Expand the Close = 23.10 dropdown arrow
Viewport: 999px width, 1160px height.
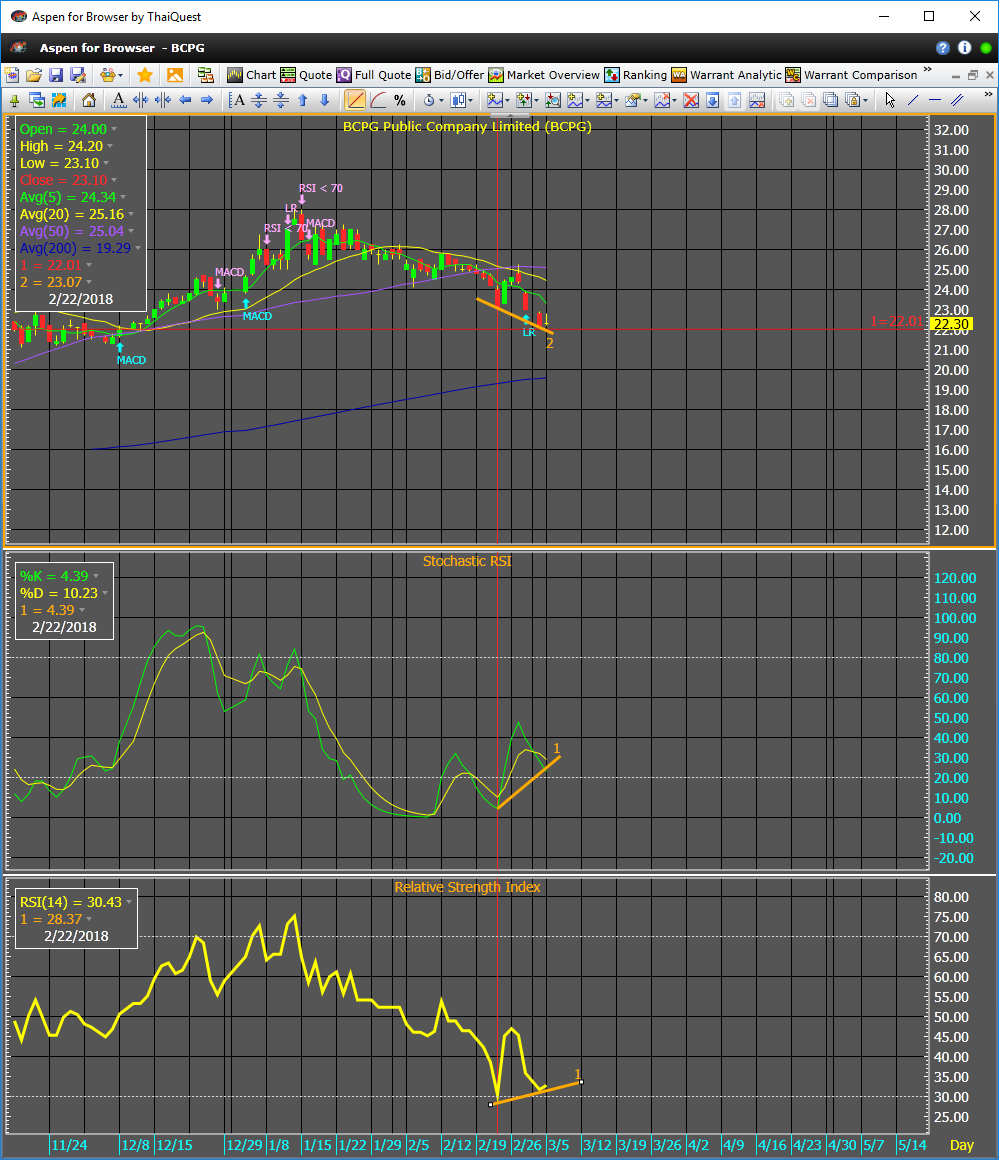pos(114,181)
